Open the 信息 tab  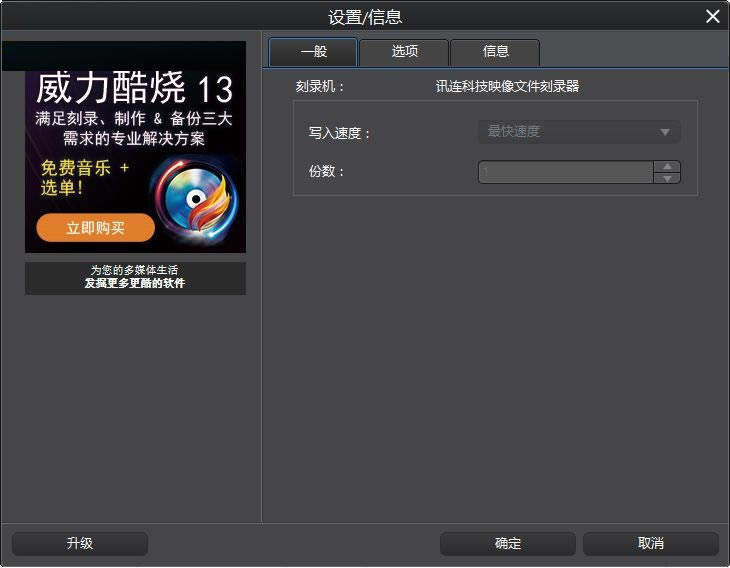pyautogui.click(x=495, y=52)
